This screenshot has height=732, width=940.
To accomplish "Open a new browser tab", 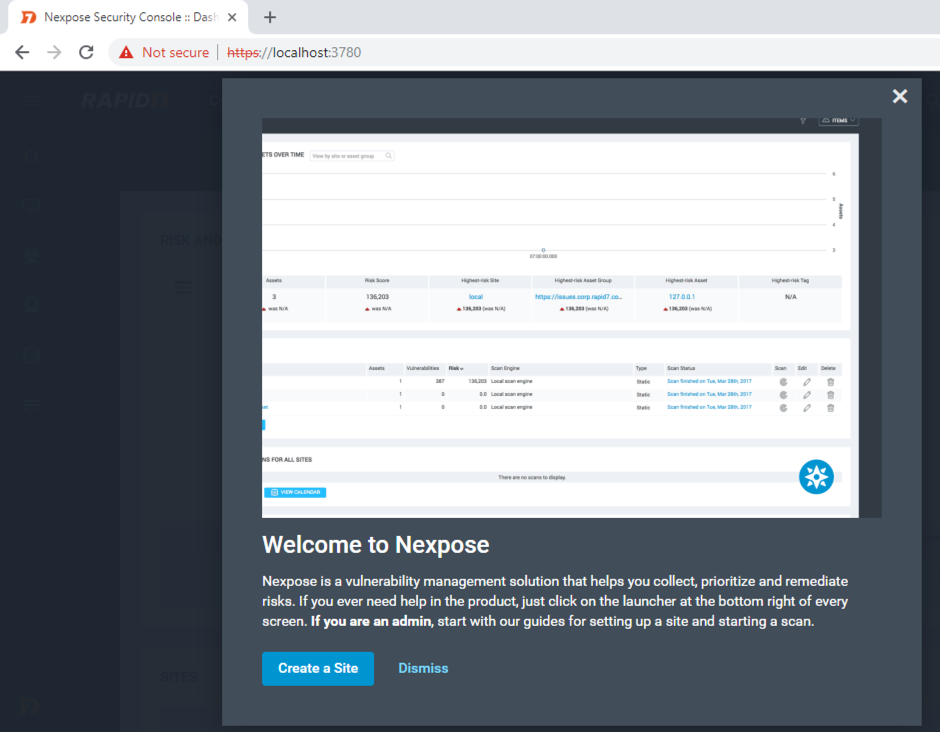I will click(x=270, y=17).
